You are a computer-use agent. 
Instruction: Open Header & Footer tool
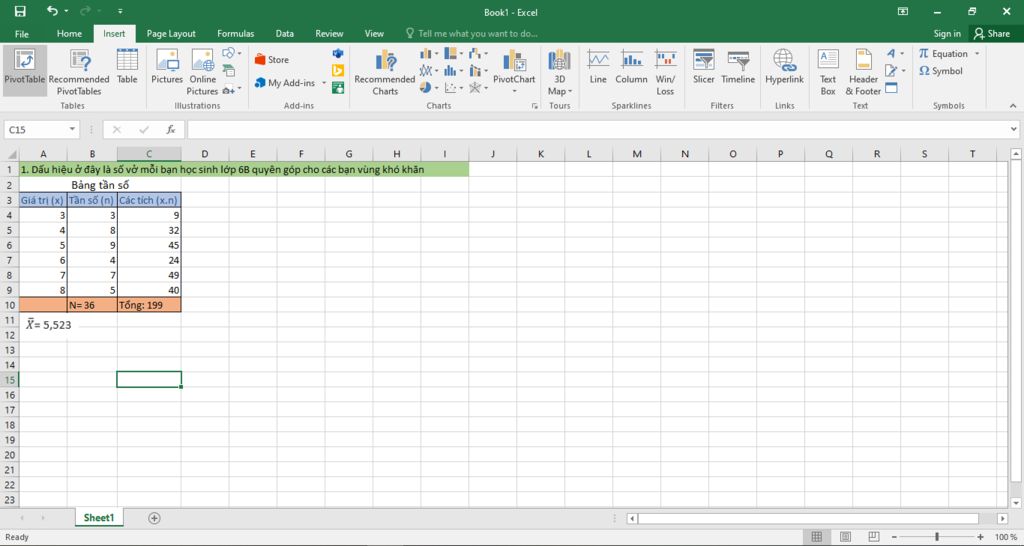863,72
